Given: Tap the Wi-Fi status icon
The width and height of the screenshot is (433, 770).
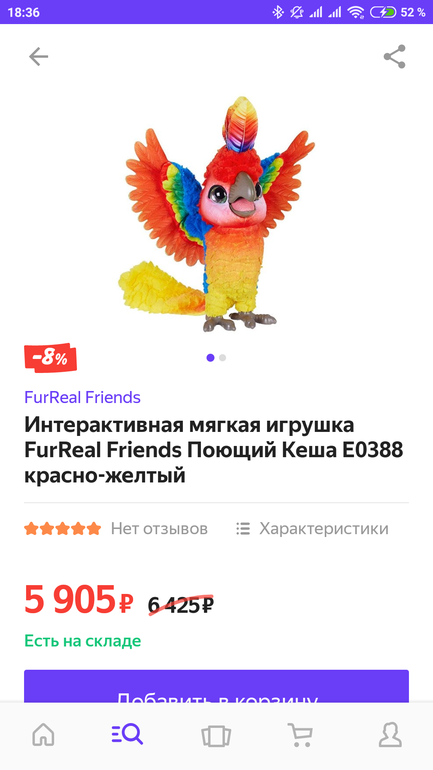Looking at the screenshot, I should [356, 12].
